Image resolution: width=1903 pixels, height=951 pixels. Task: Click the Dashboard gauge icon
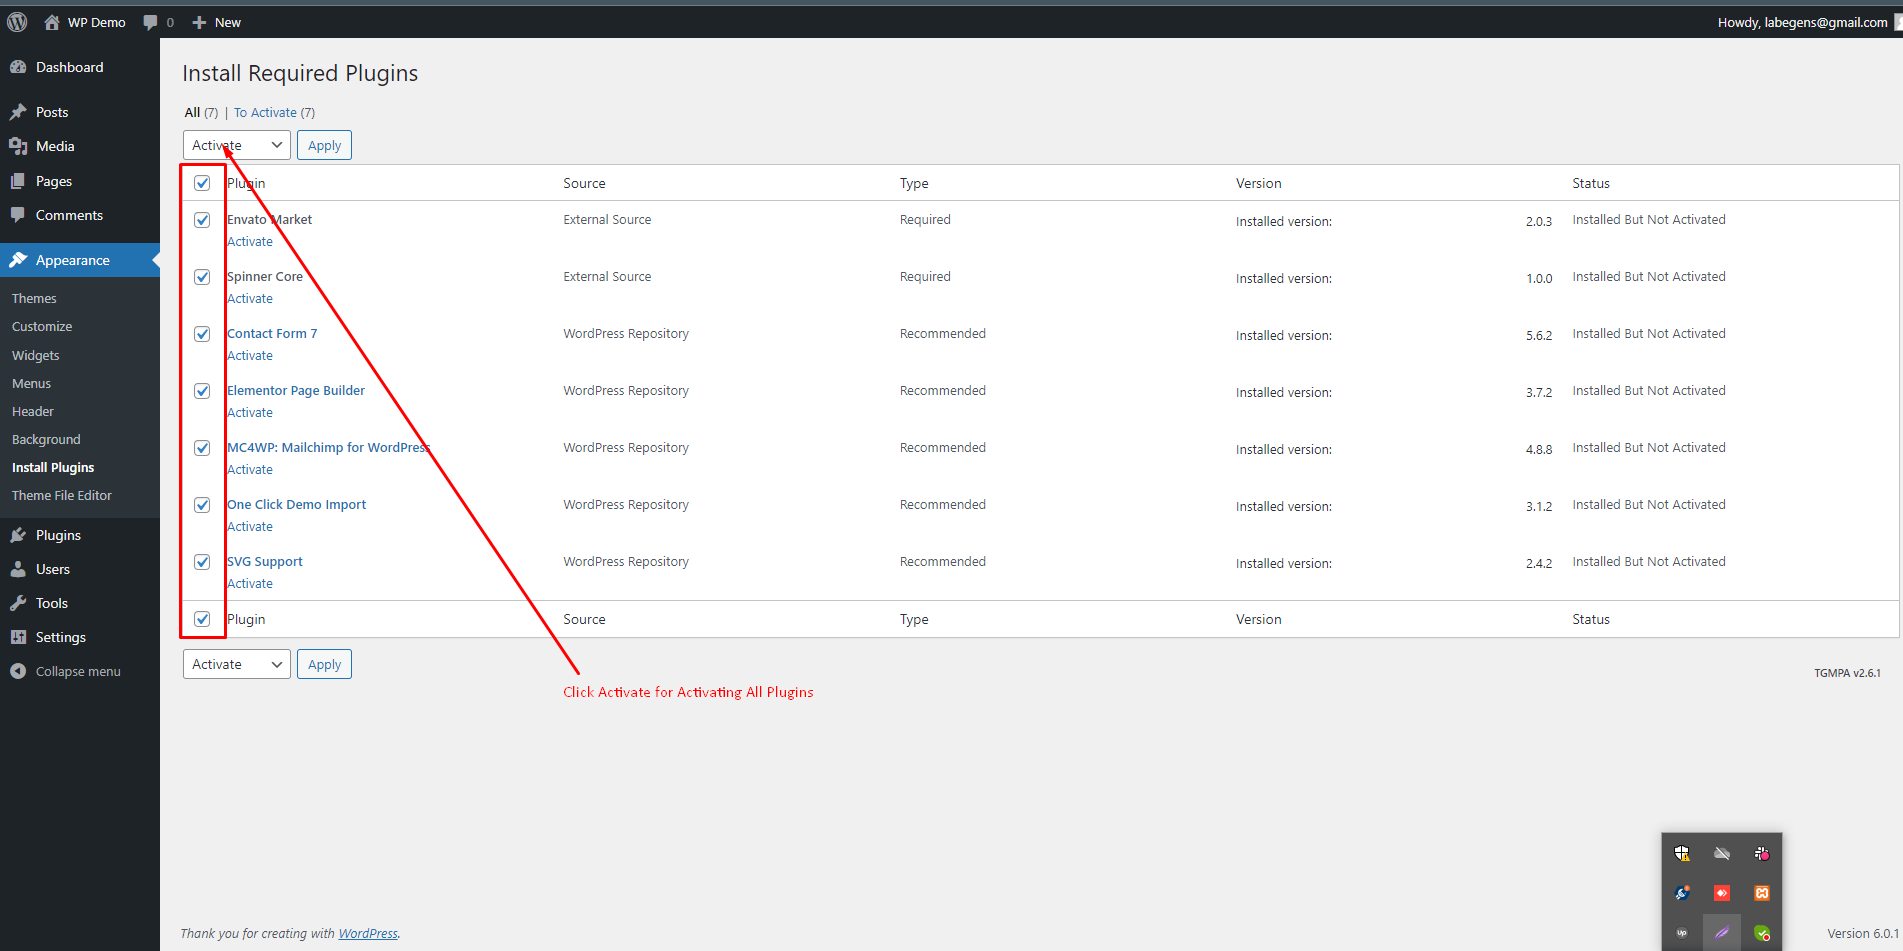click(18, 67)
